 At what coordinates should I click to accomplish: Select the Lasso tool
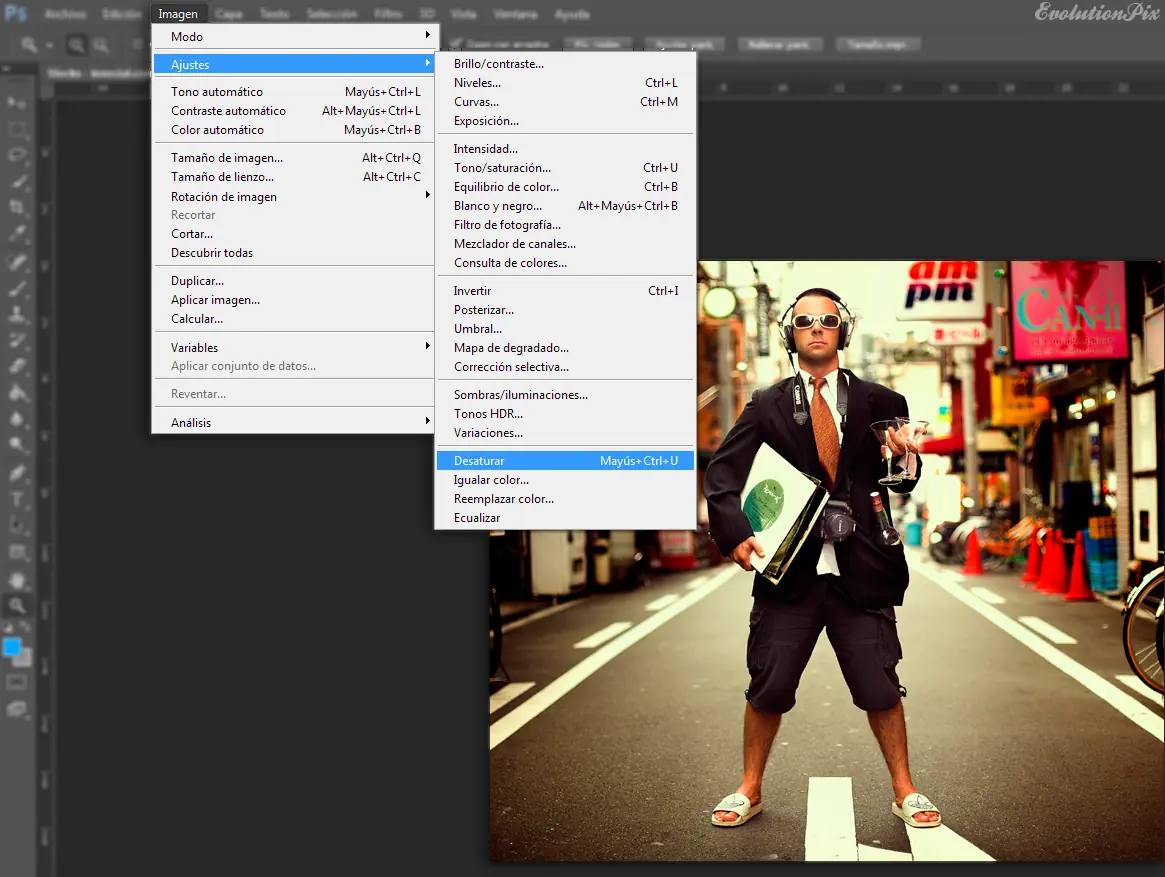(17, 155)
